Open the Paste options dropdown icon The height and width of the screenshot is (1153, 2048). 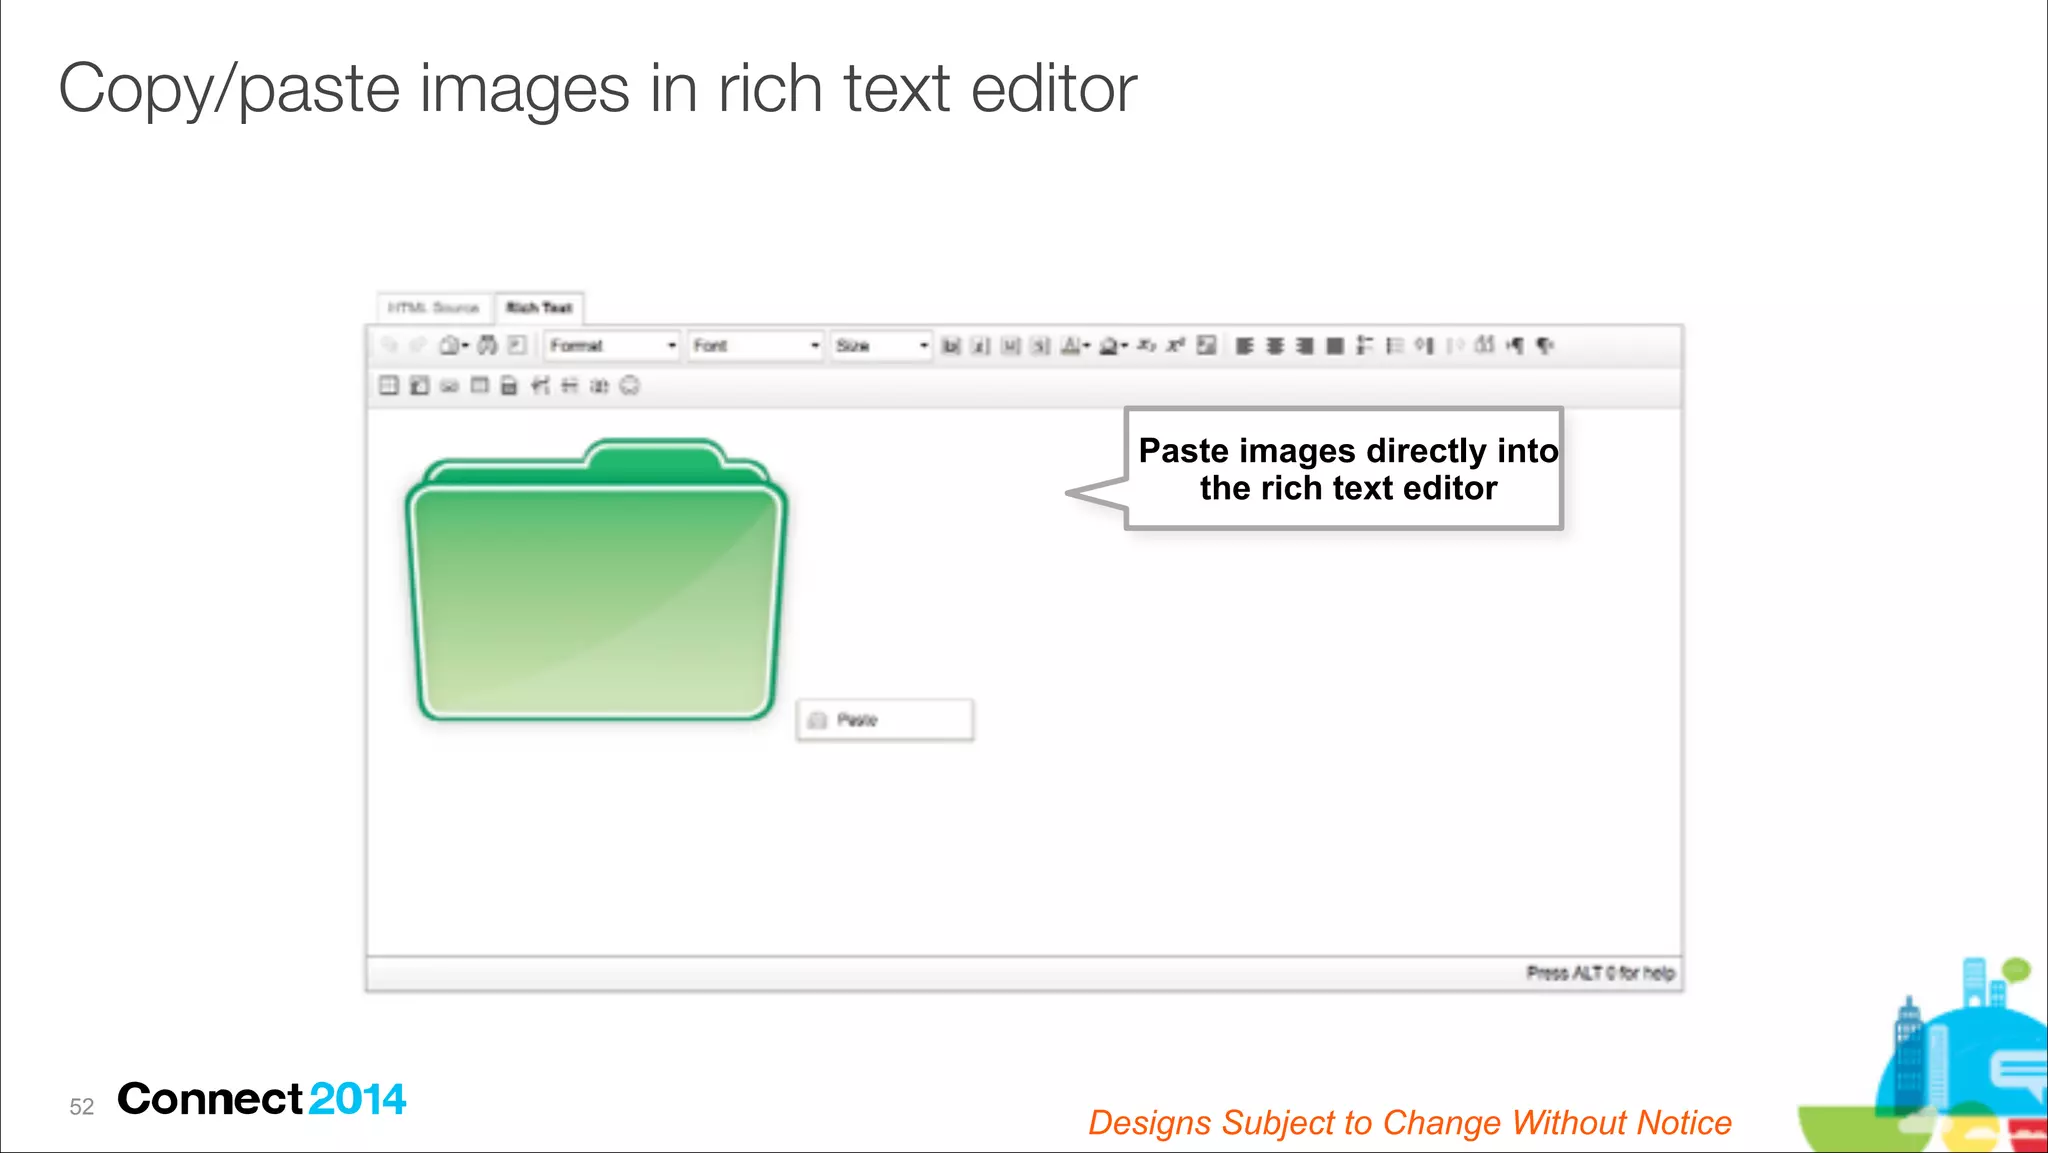coord(454,346)
